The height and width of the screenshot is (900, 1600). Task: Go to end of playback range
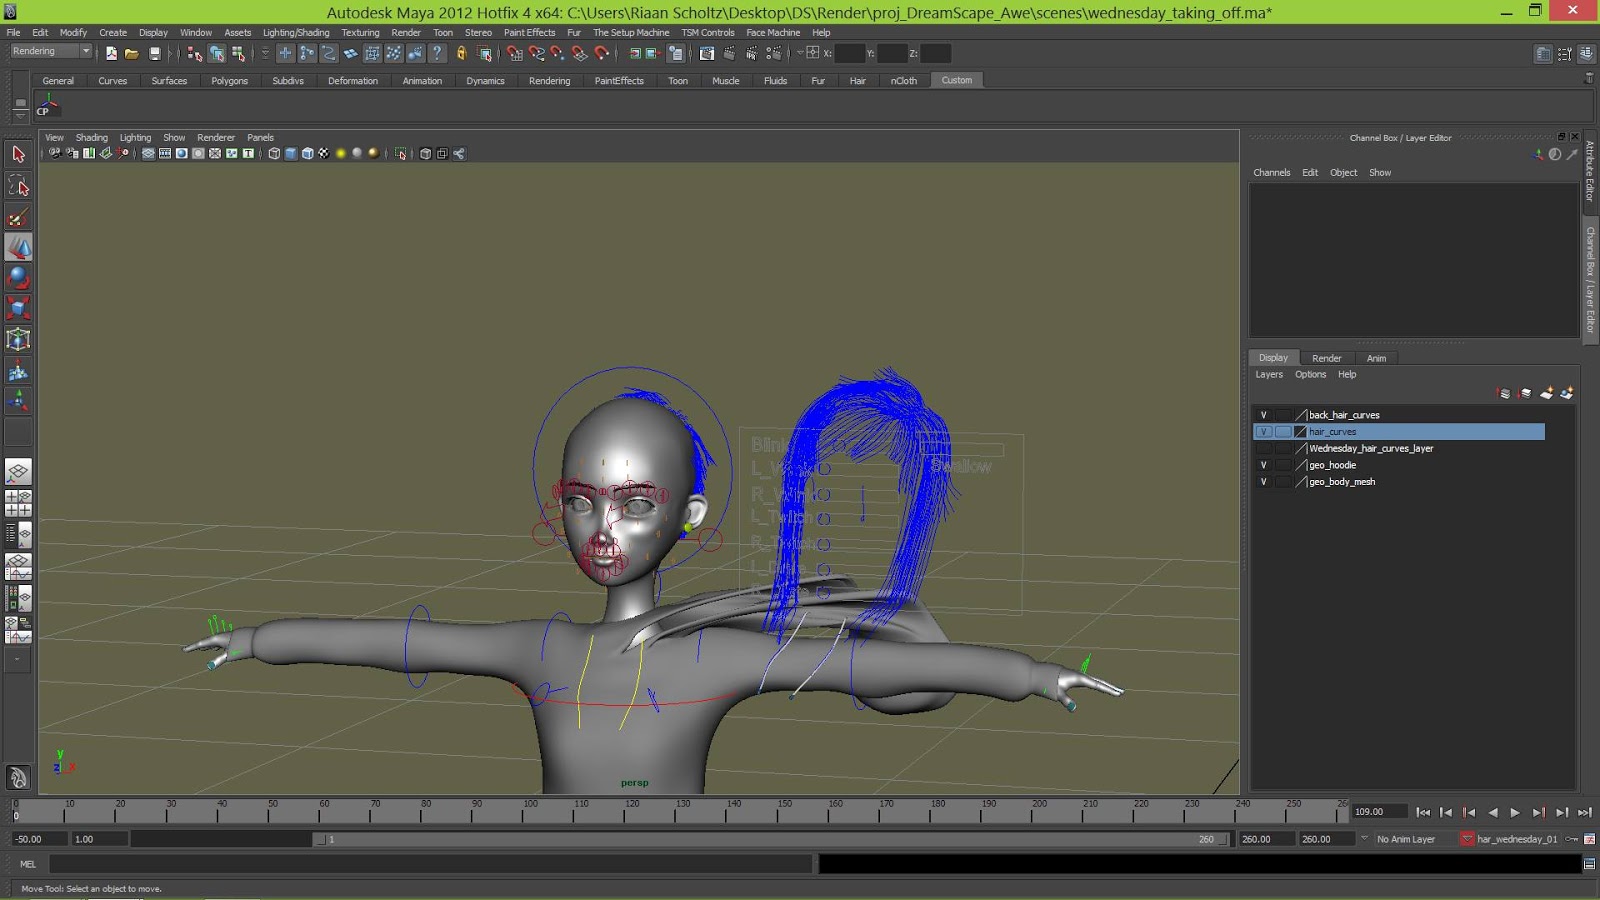1584,813
